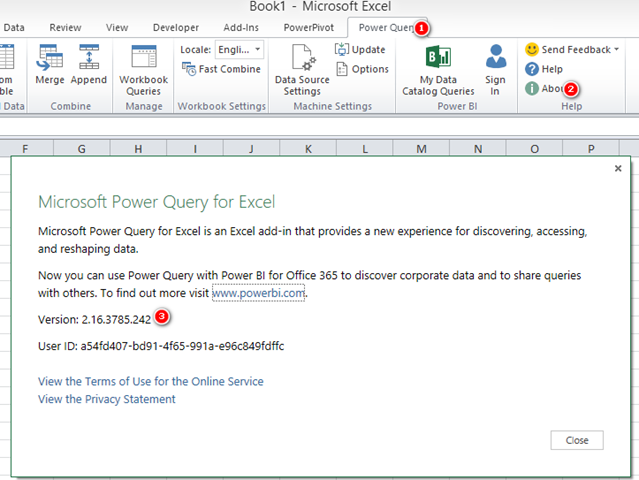Switch to the Developer tab

[x=176, y=28]
